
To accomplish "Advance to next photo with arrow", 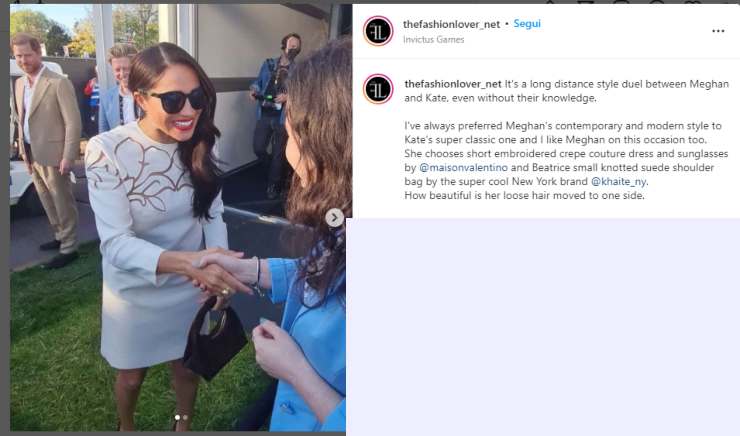I will [x=334, y=218].
